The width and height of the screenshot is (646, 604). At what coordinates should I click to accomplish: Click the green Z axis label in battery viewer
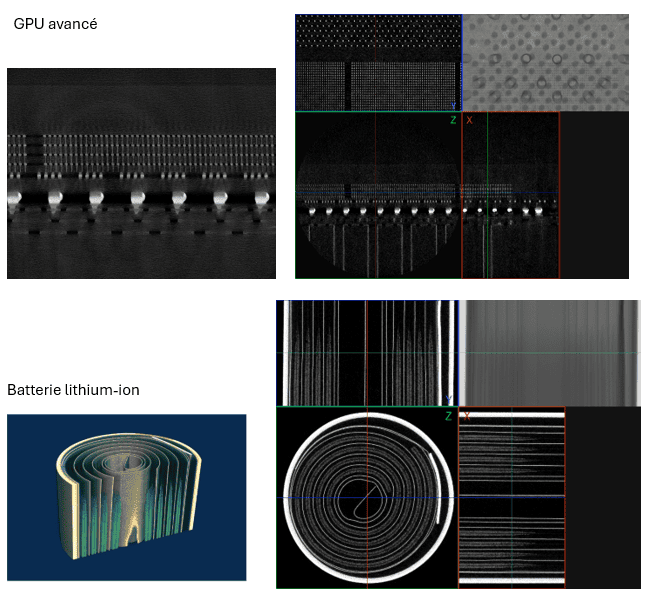pyautogui.click(x=449, y=415)
